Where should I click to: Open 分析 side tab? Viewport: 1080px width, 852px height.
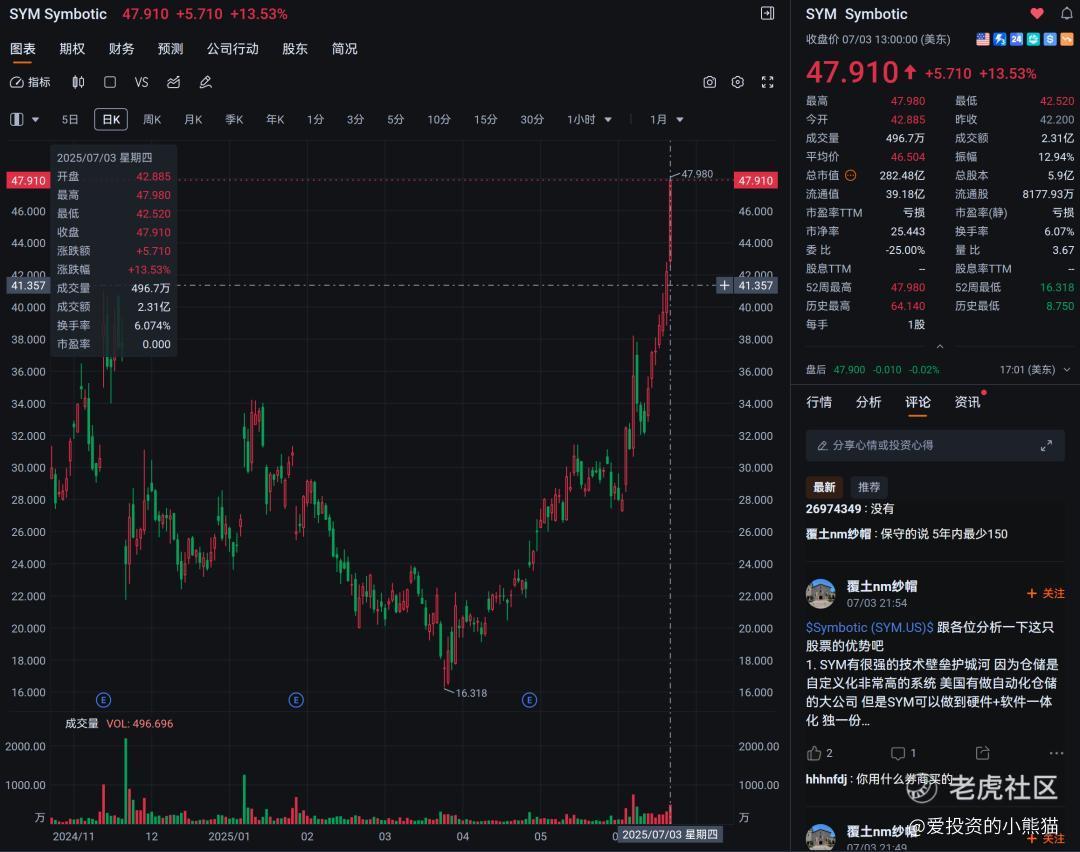tap(869, 402)
